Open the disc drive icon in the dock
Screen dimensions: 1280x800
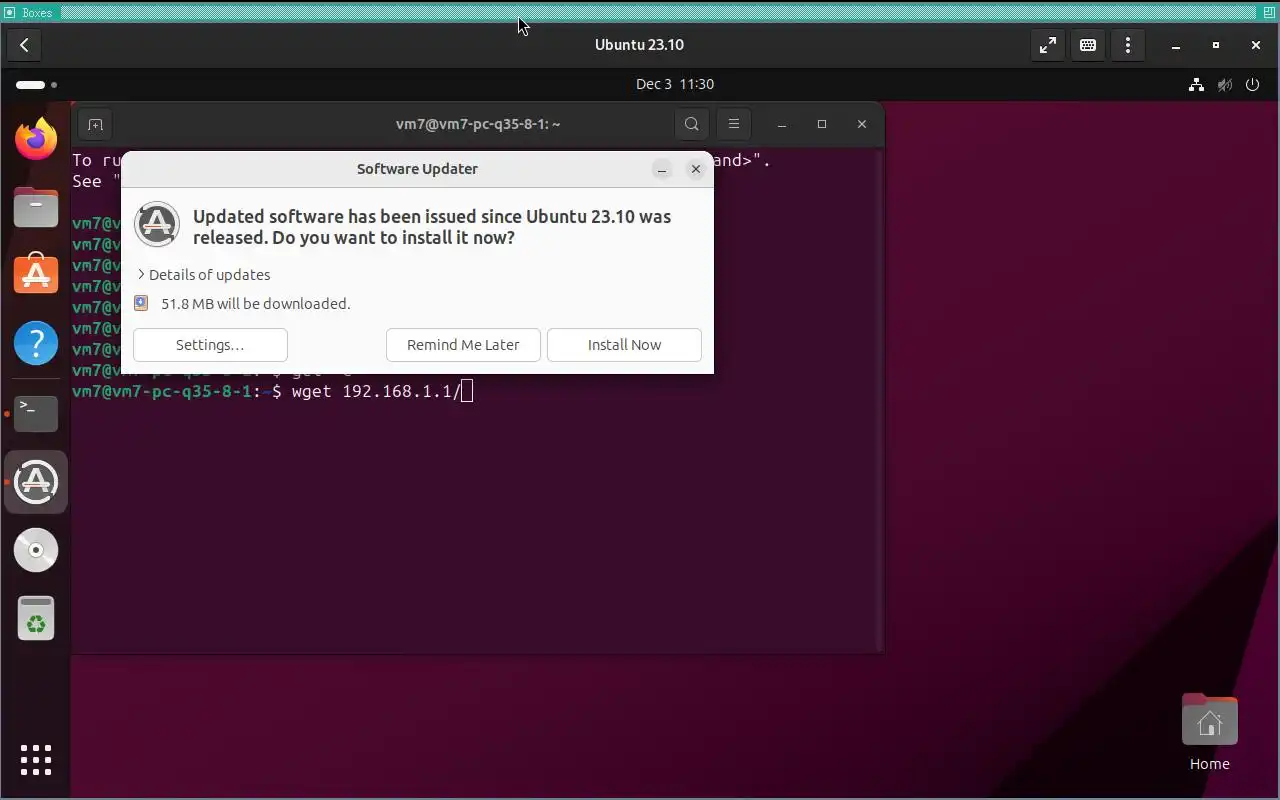(x=36, y=550)
